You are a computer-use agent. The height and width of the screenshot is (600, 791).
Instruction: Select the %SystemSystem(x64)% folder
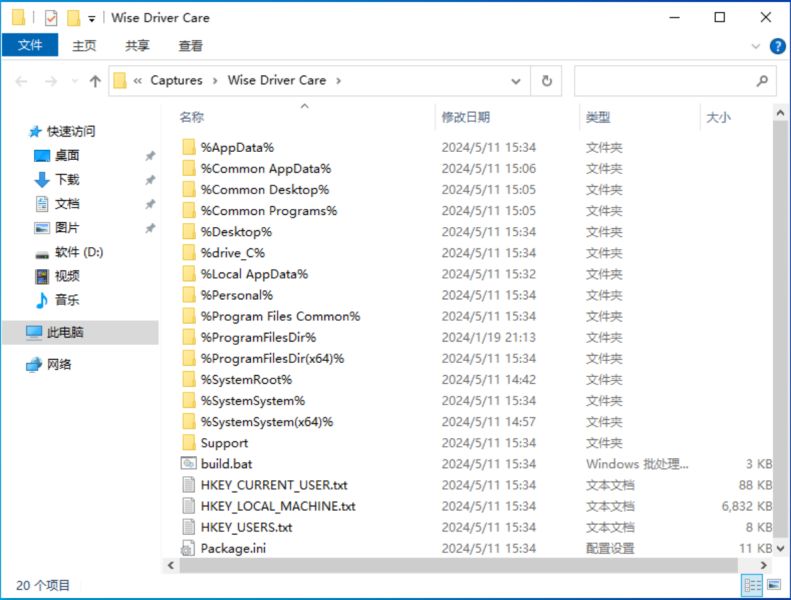pyautogui.click(x=267, y=422)
